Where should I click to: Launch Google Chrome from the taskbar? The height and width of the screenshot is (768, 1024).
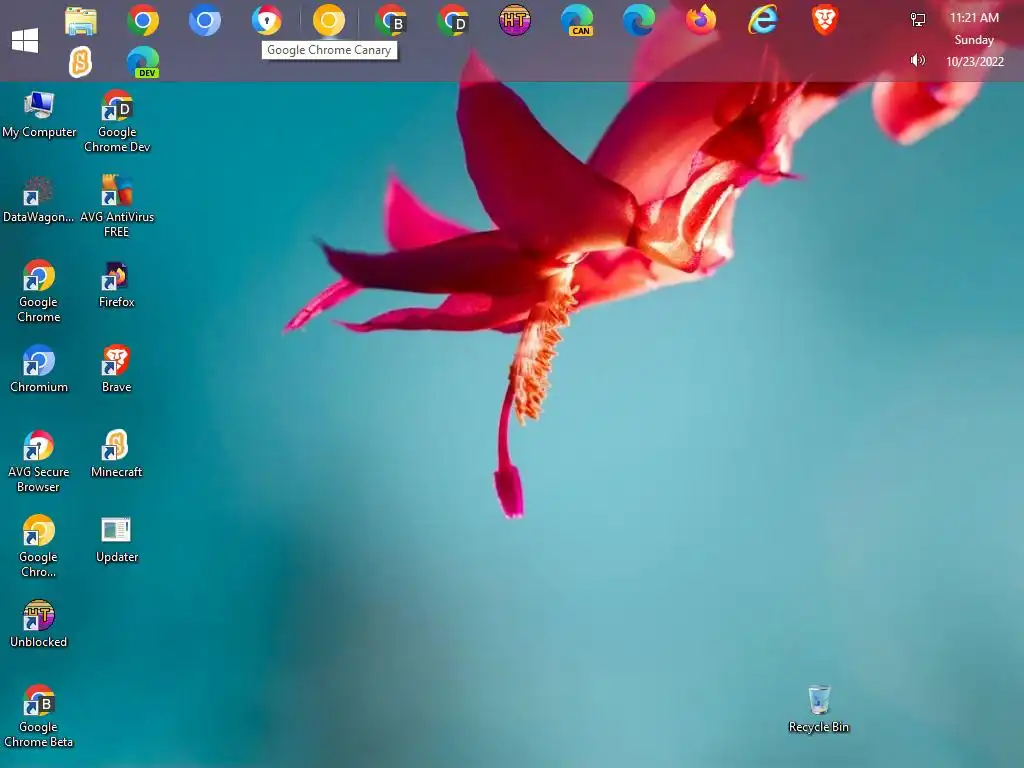click(x=143, y=21)
